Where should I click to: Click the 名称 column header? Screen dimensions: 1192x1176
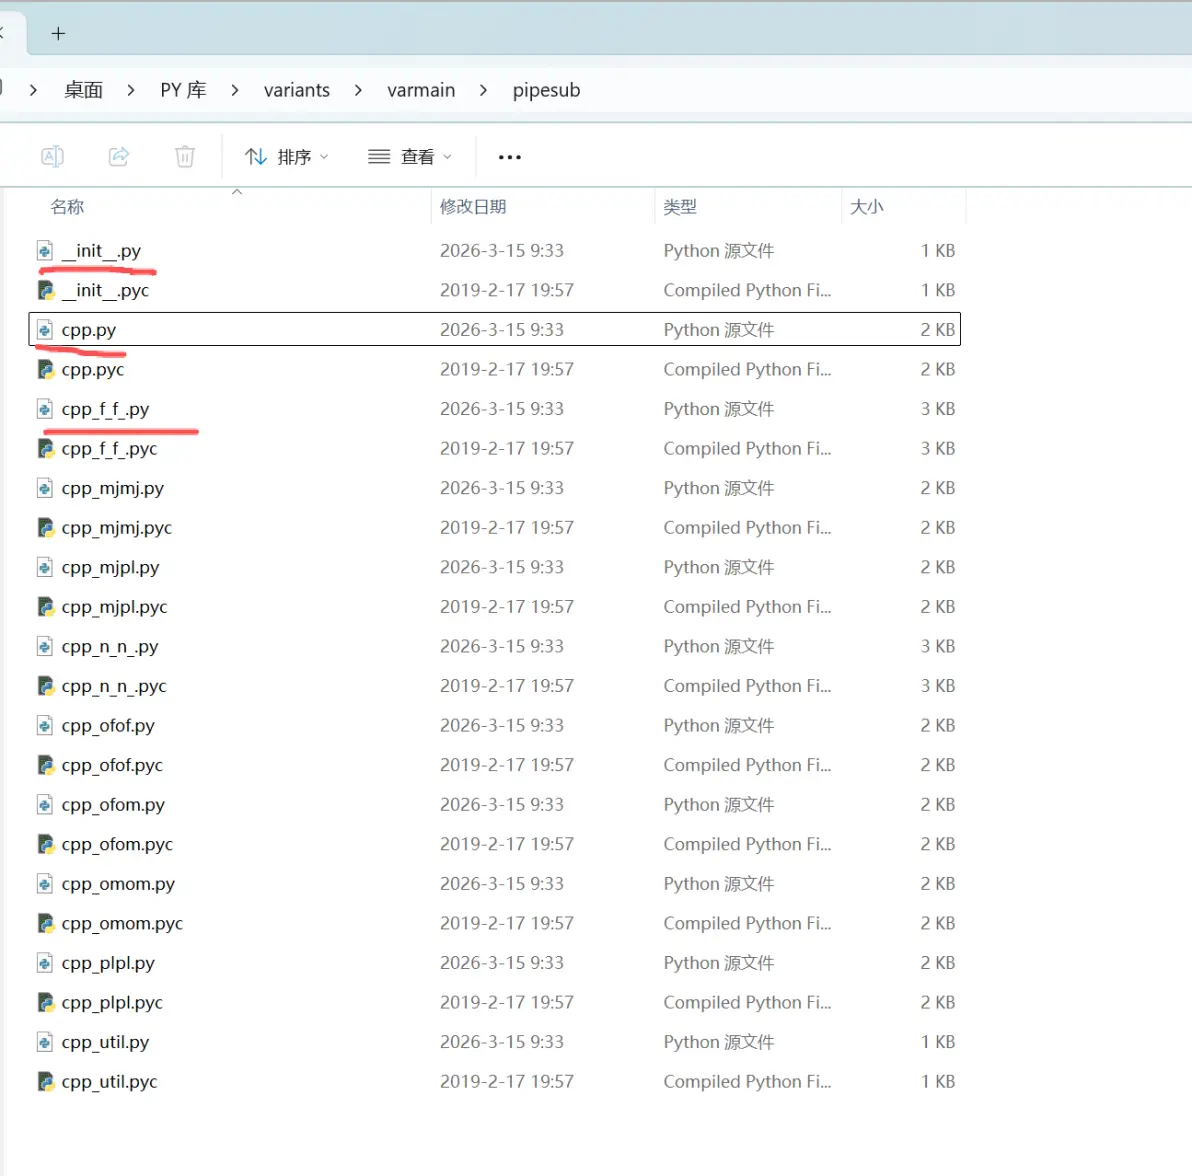[x=67, y=207]
